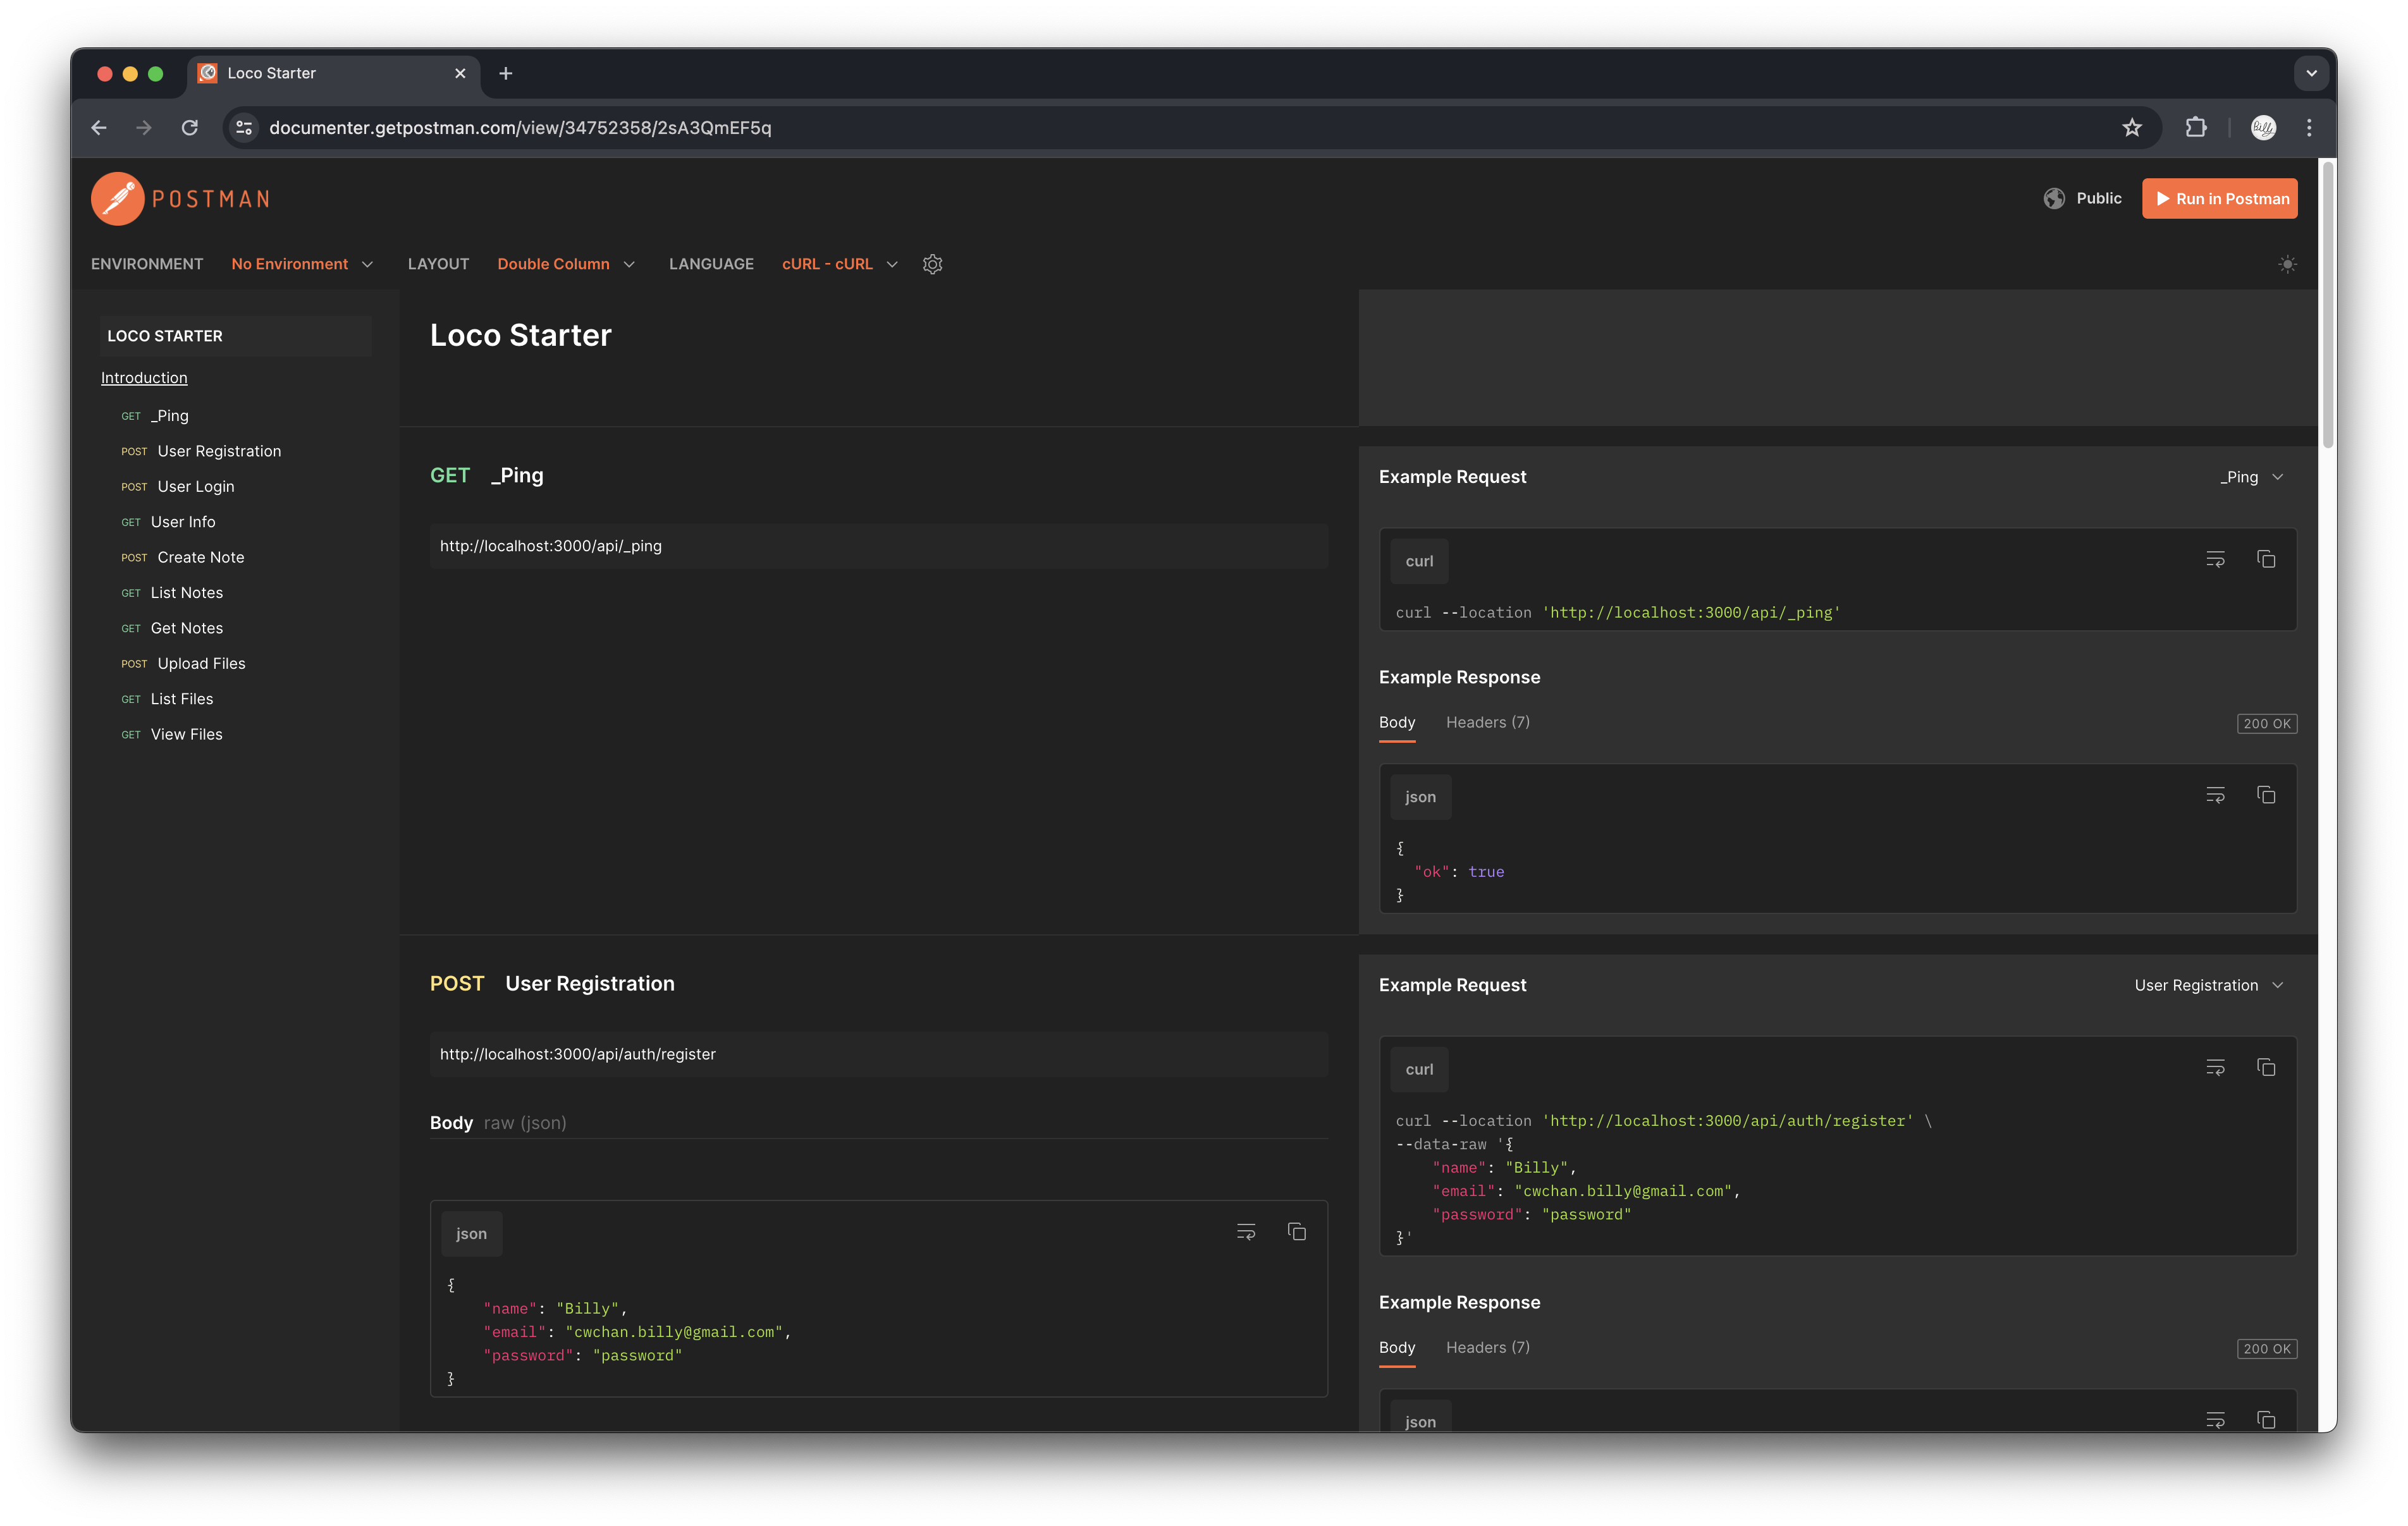Click the Loco Starter page title
Screen dimensions: 2408x1526
coord(520,335)
